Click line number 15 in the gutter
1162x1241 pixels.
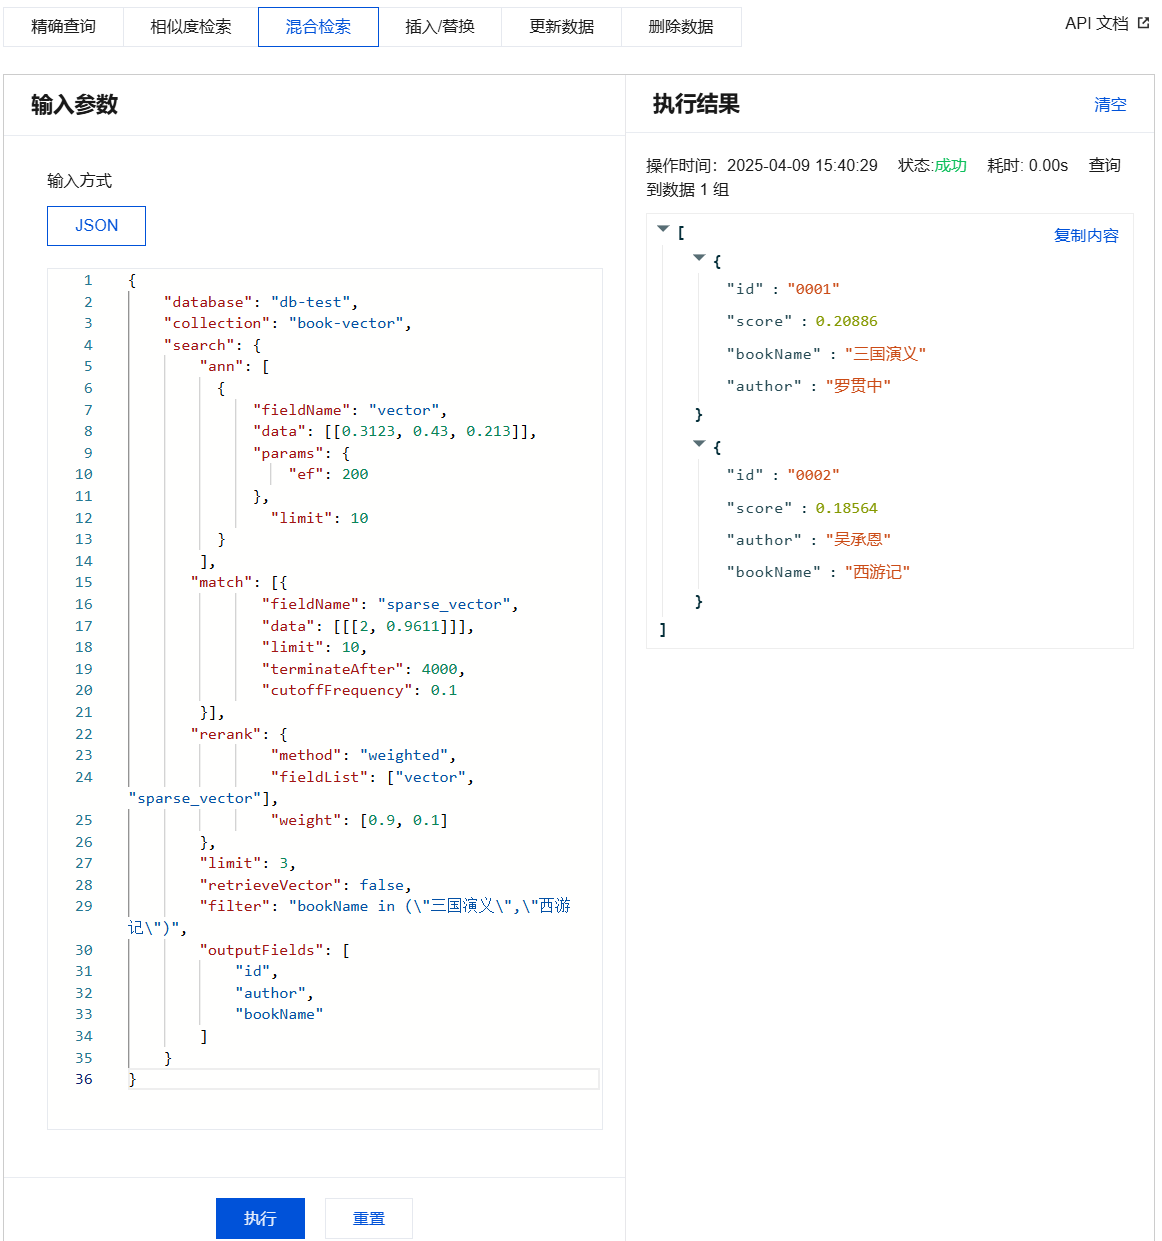pos(84,582)
